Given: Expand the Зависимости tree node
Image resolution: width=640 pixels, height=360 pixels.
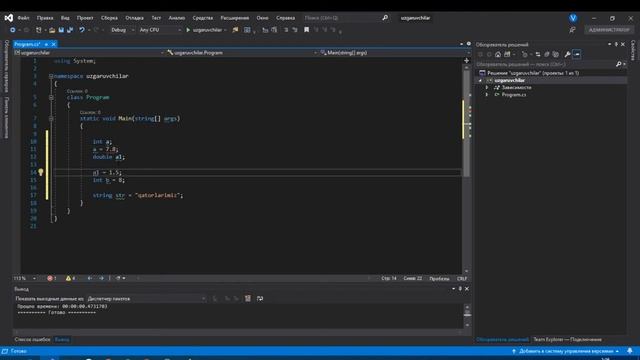Looking at the screenshot, I should pyautogui.click(x=487, y=87).
